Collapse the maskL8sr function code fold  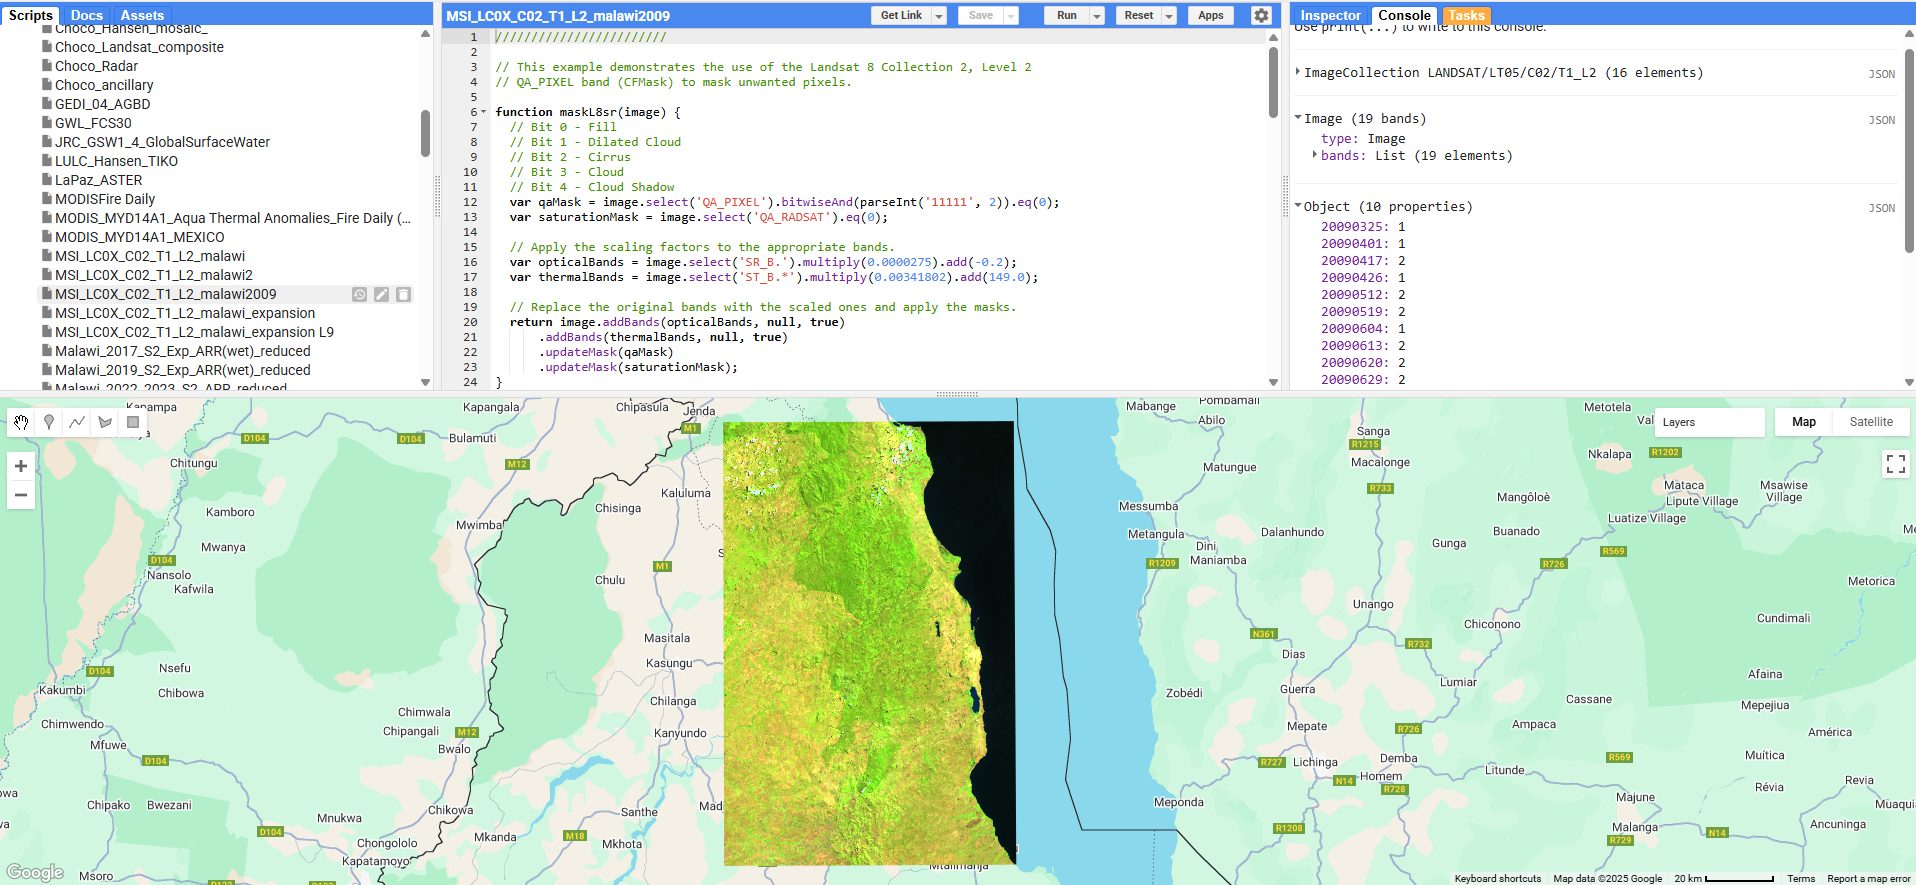485,112
